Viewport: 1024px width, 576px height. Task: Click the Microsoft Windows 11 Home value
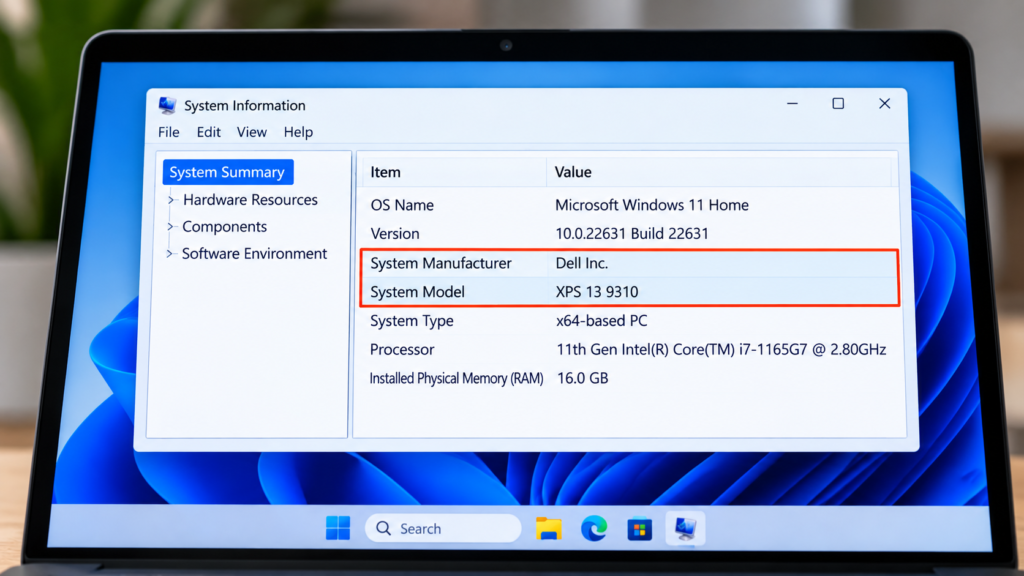click(652, 205)
